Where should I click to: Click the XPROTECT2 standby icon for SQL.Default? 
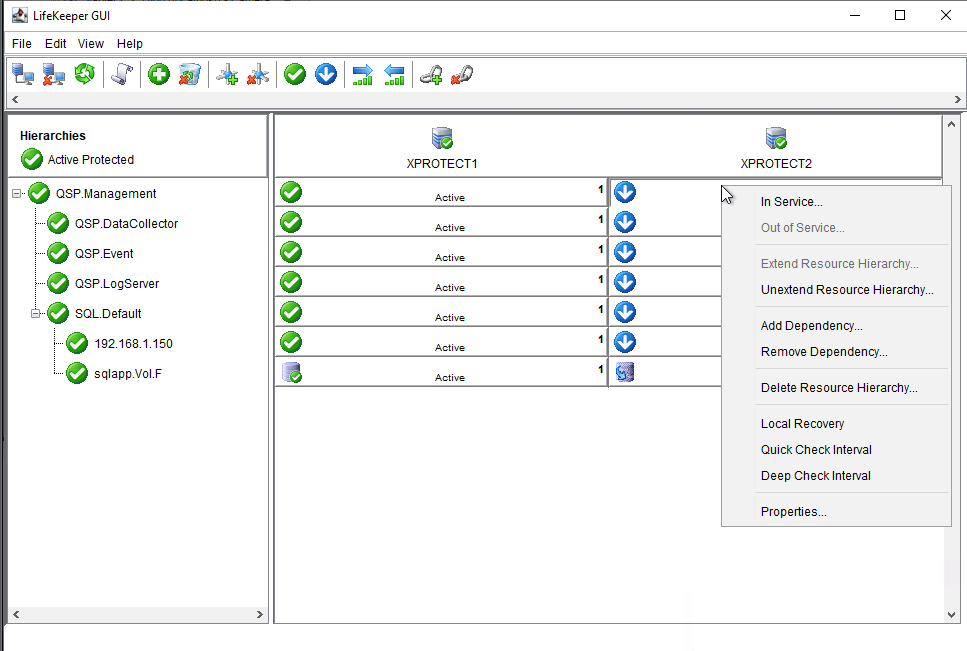(x=625, y=312)
